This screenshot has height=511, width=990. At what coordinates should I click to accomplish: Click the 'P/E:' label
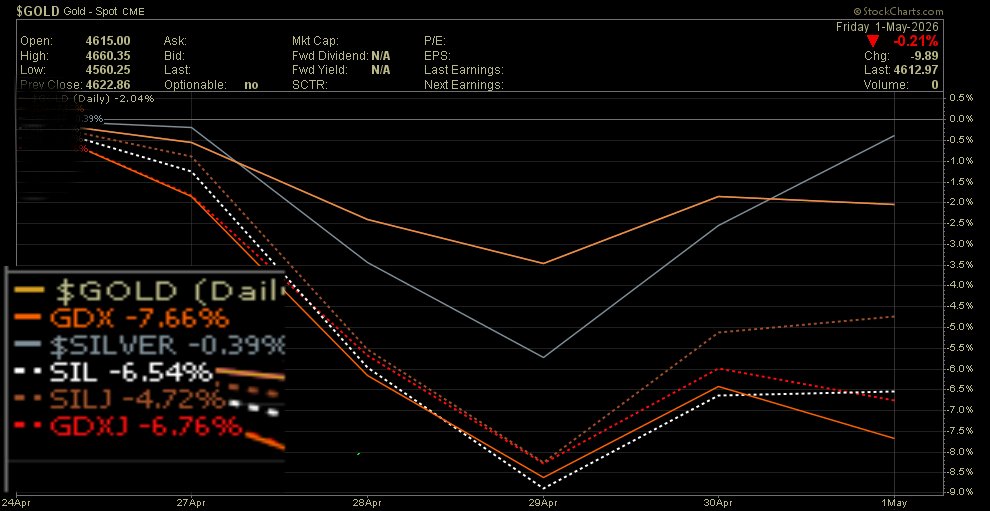(436, 41)
